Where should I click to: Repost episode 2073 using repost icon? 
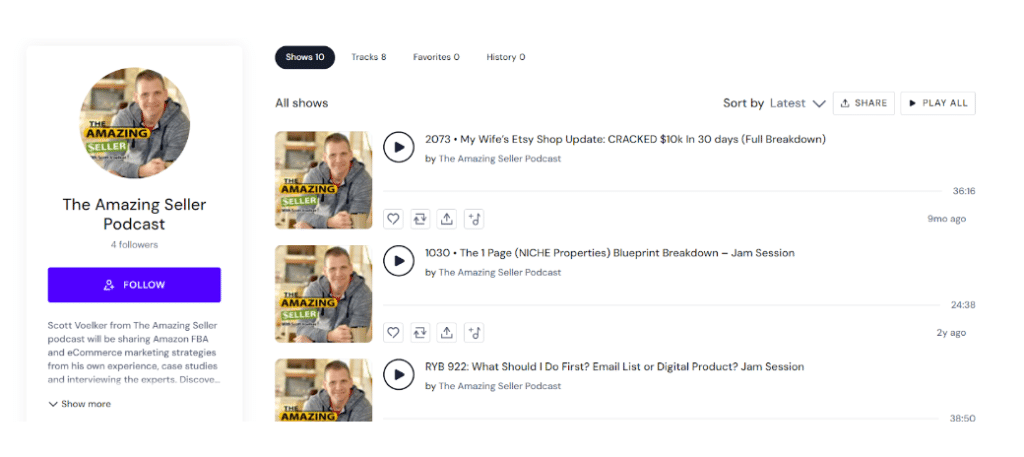click(421, 219)
